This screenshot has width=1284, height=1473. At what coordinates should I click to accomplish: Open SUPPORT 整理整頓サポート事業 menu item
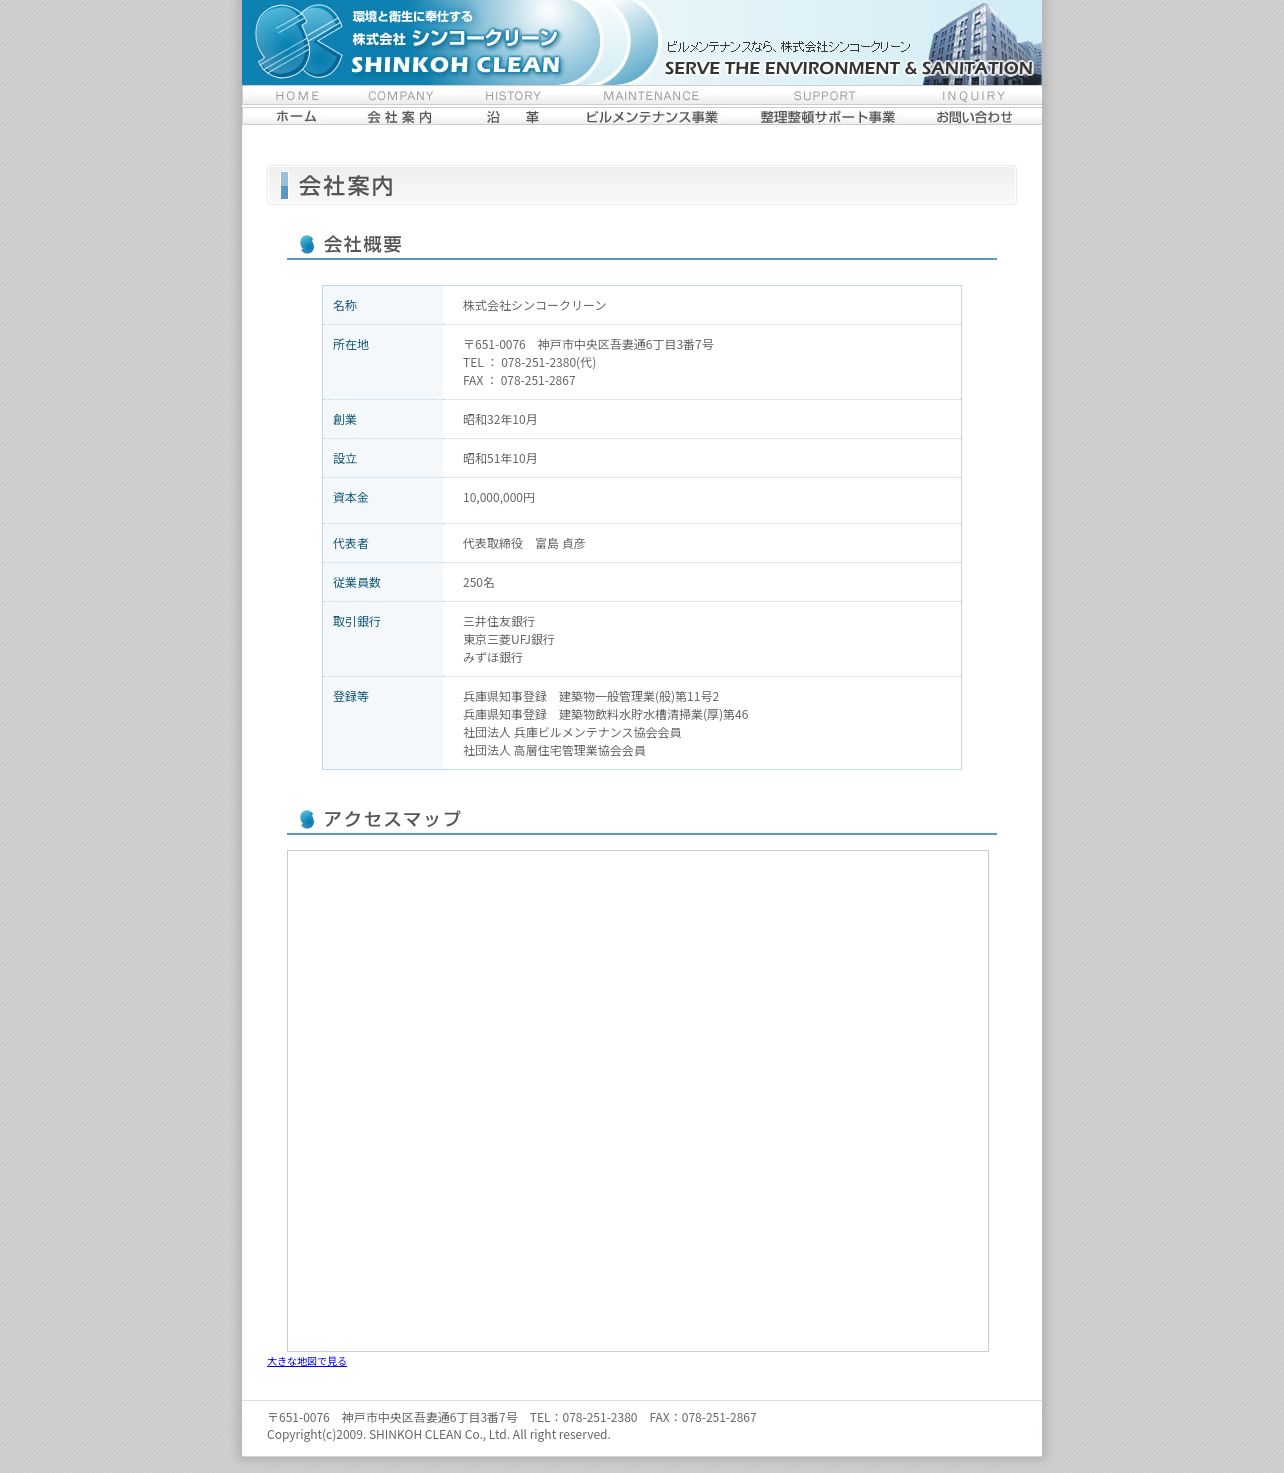826,106
